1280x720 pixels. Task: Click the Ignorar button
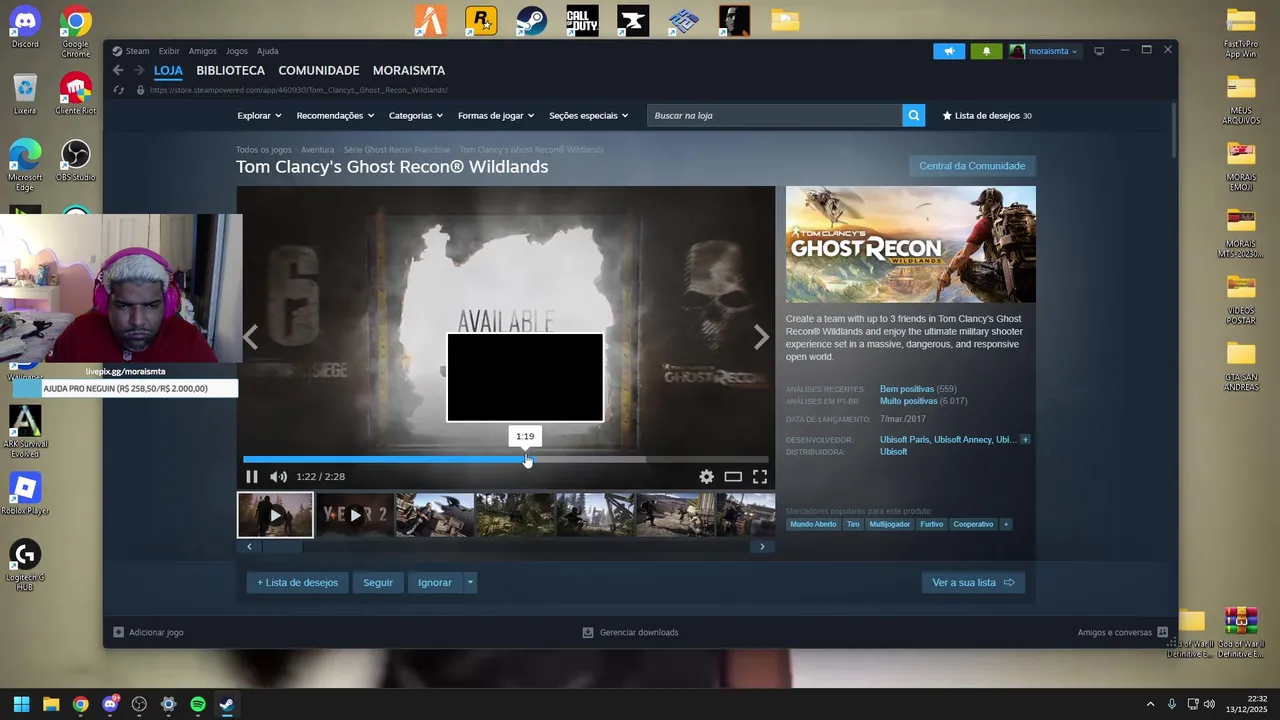[x=435, y=582]
